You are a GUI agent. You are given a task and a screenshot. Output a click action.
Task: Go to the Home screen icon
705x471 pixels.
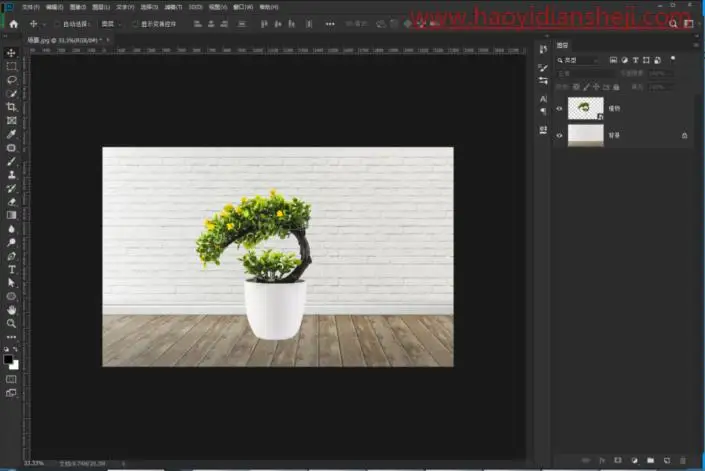(13, 24)
